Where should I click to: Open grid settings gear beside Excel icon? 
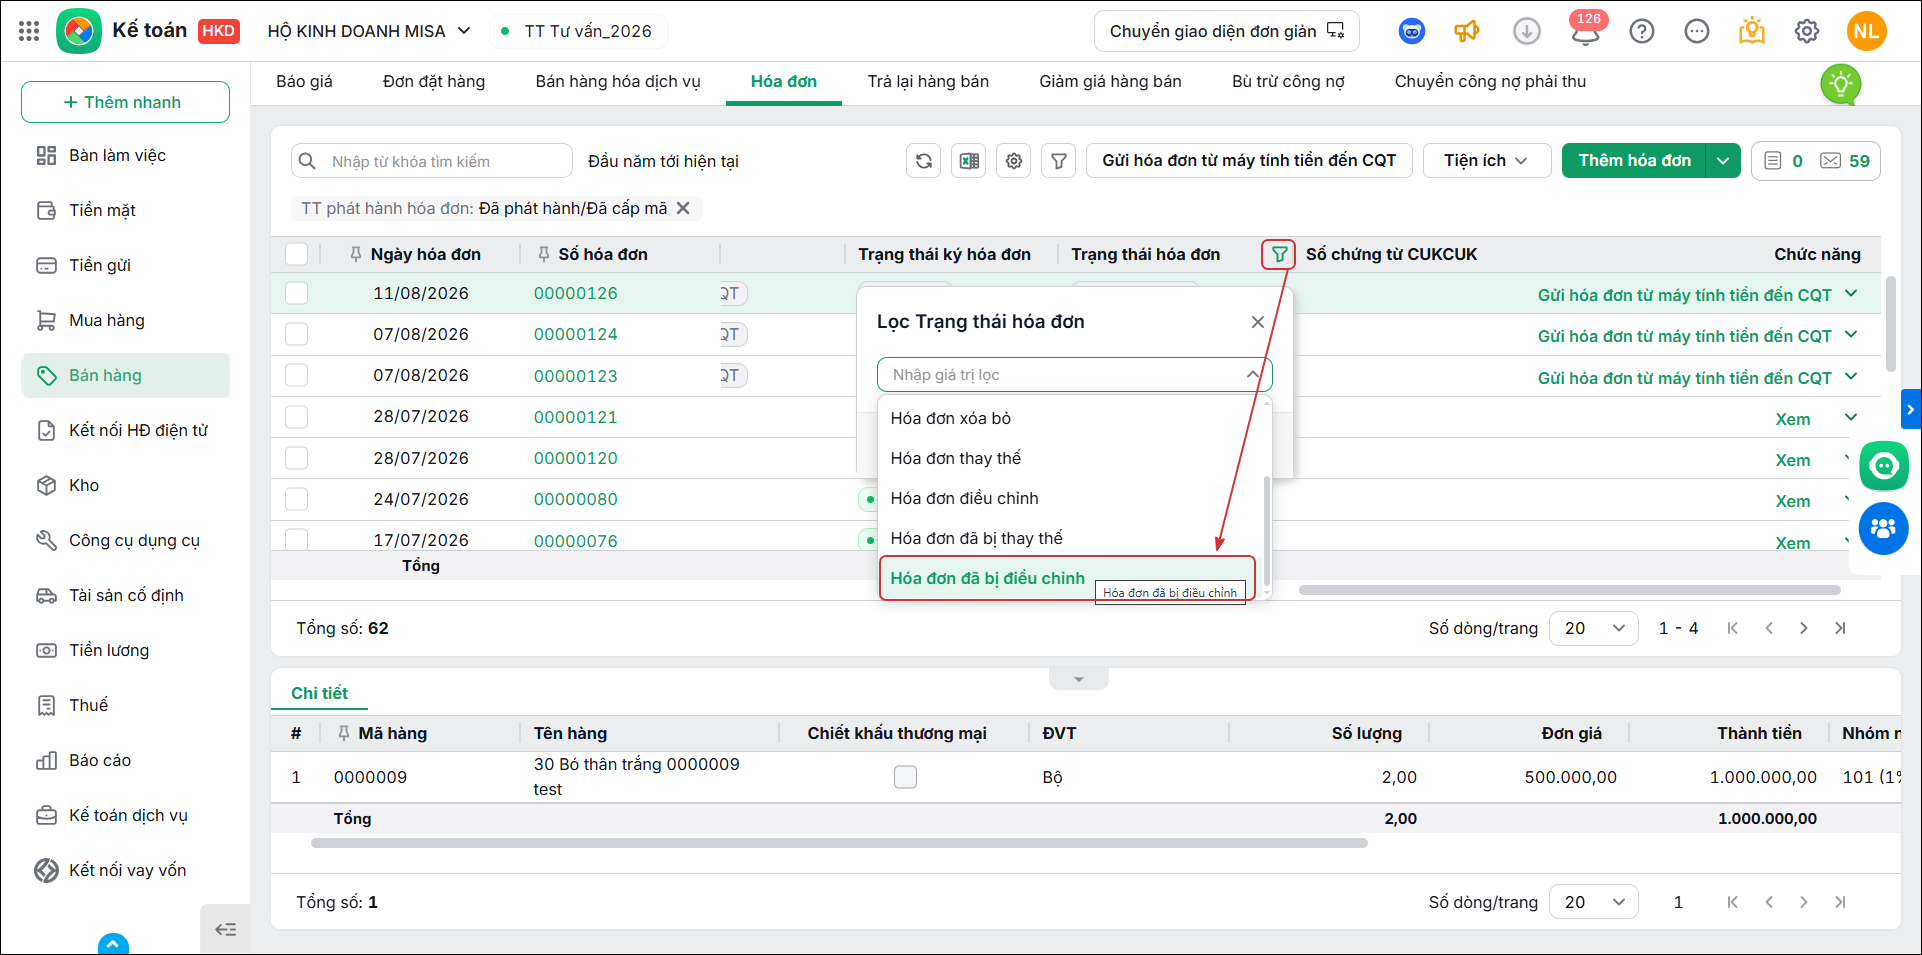[1014, 161]
